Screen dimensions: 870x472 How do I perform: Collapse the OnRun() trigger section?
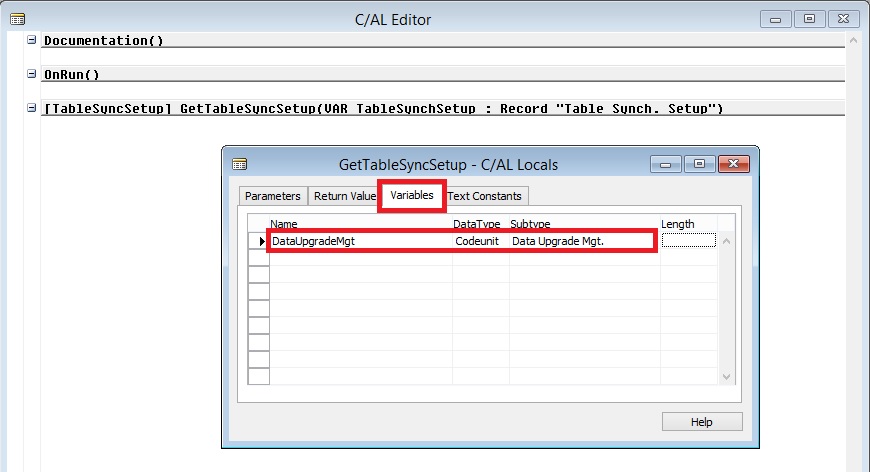[x=32, y=74]
